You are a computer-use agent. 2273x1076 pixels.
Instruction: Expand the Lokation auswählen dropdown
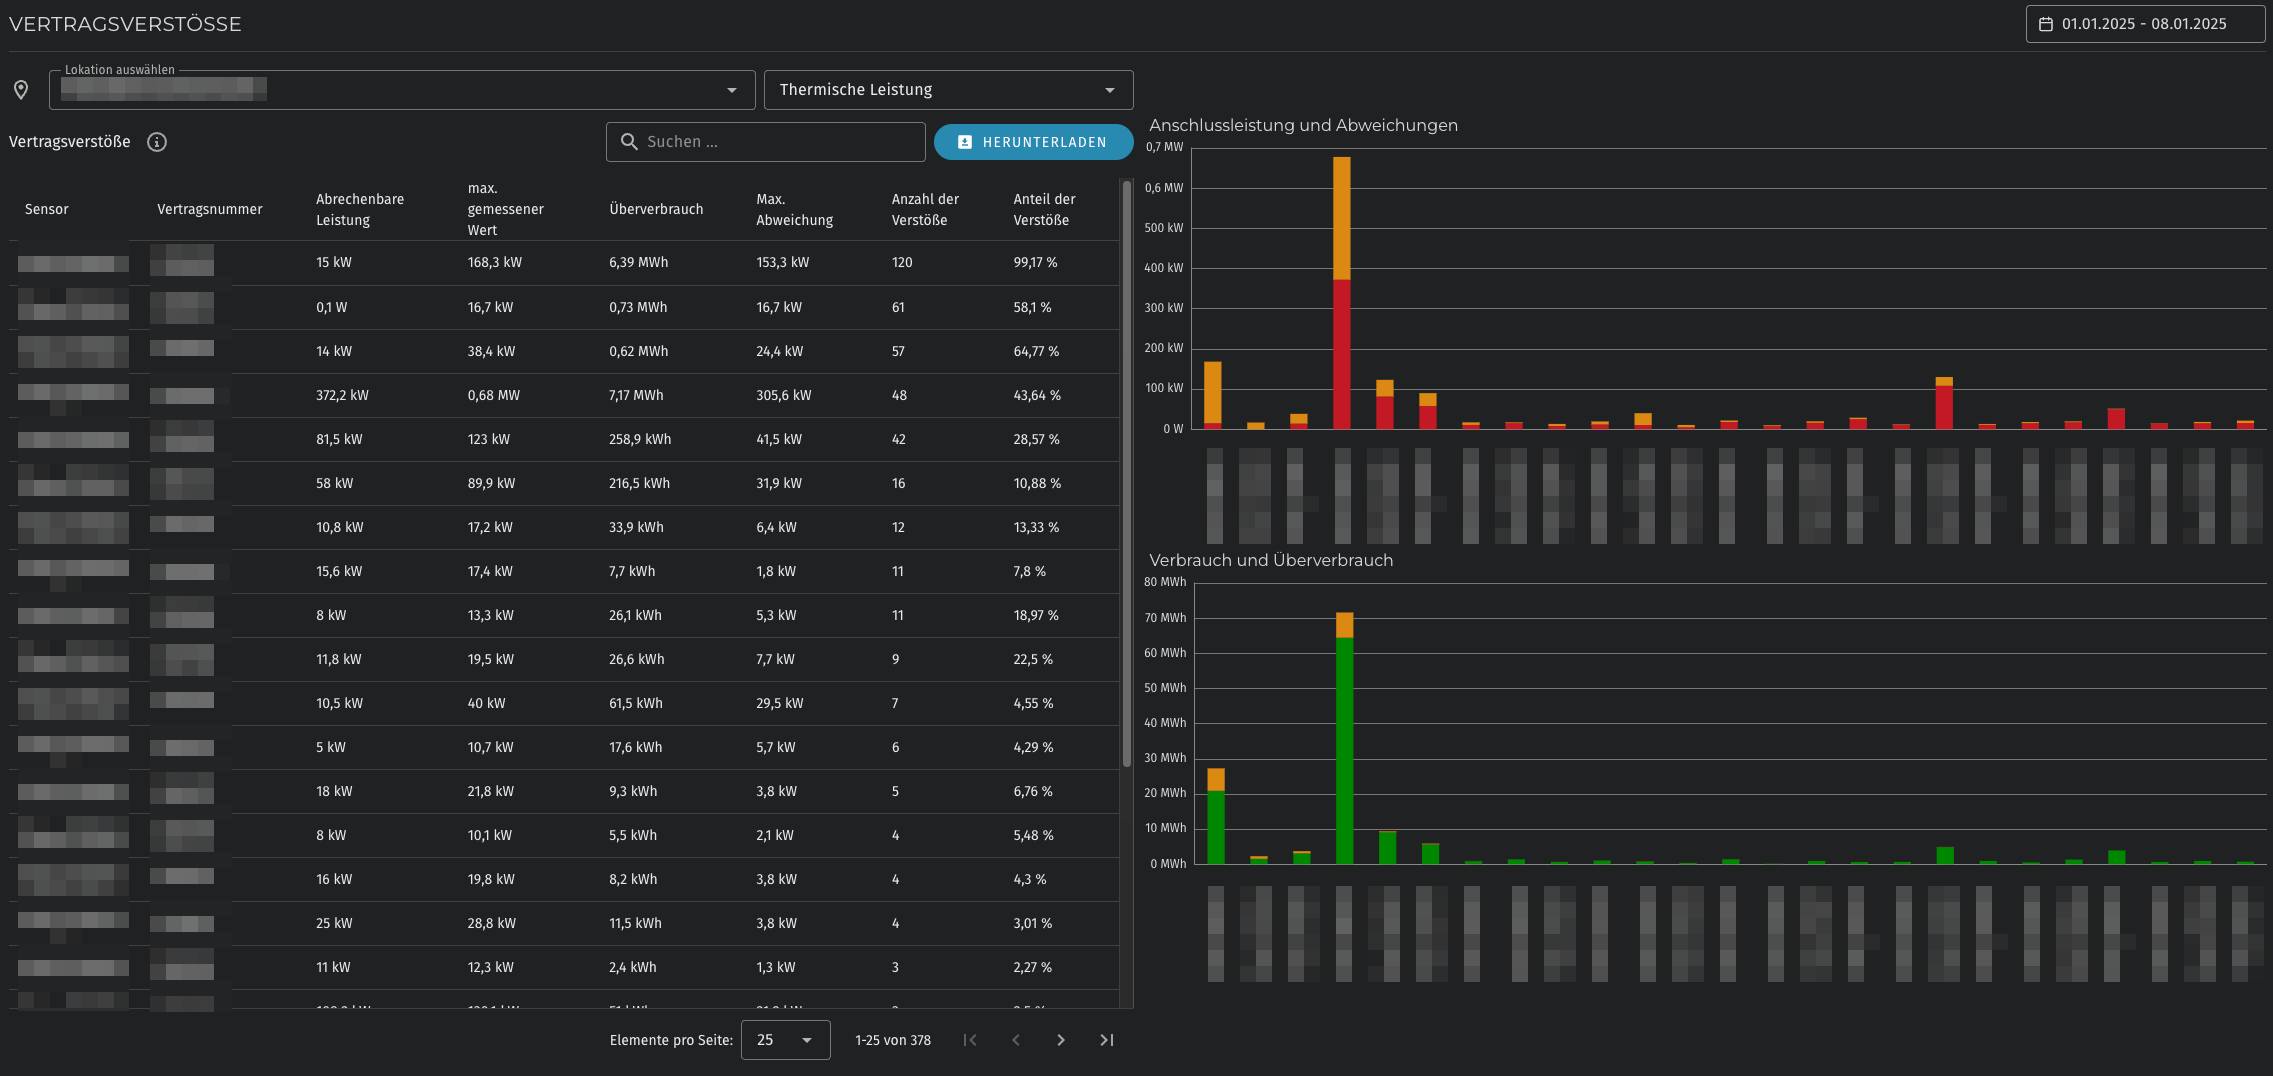[x=732, y=90]
